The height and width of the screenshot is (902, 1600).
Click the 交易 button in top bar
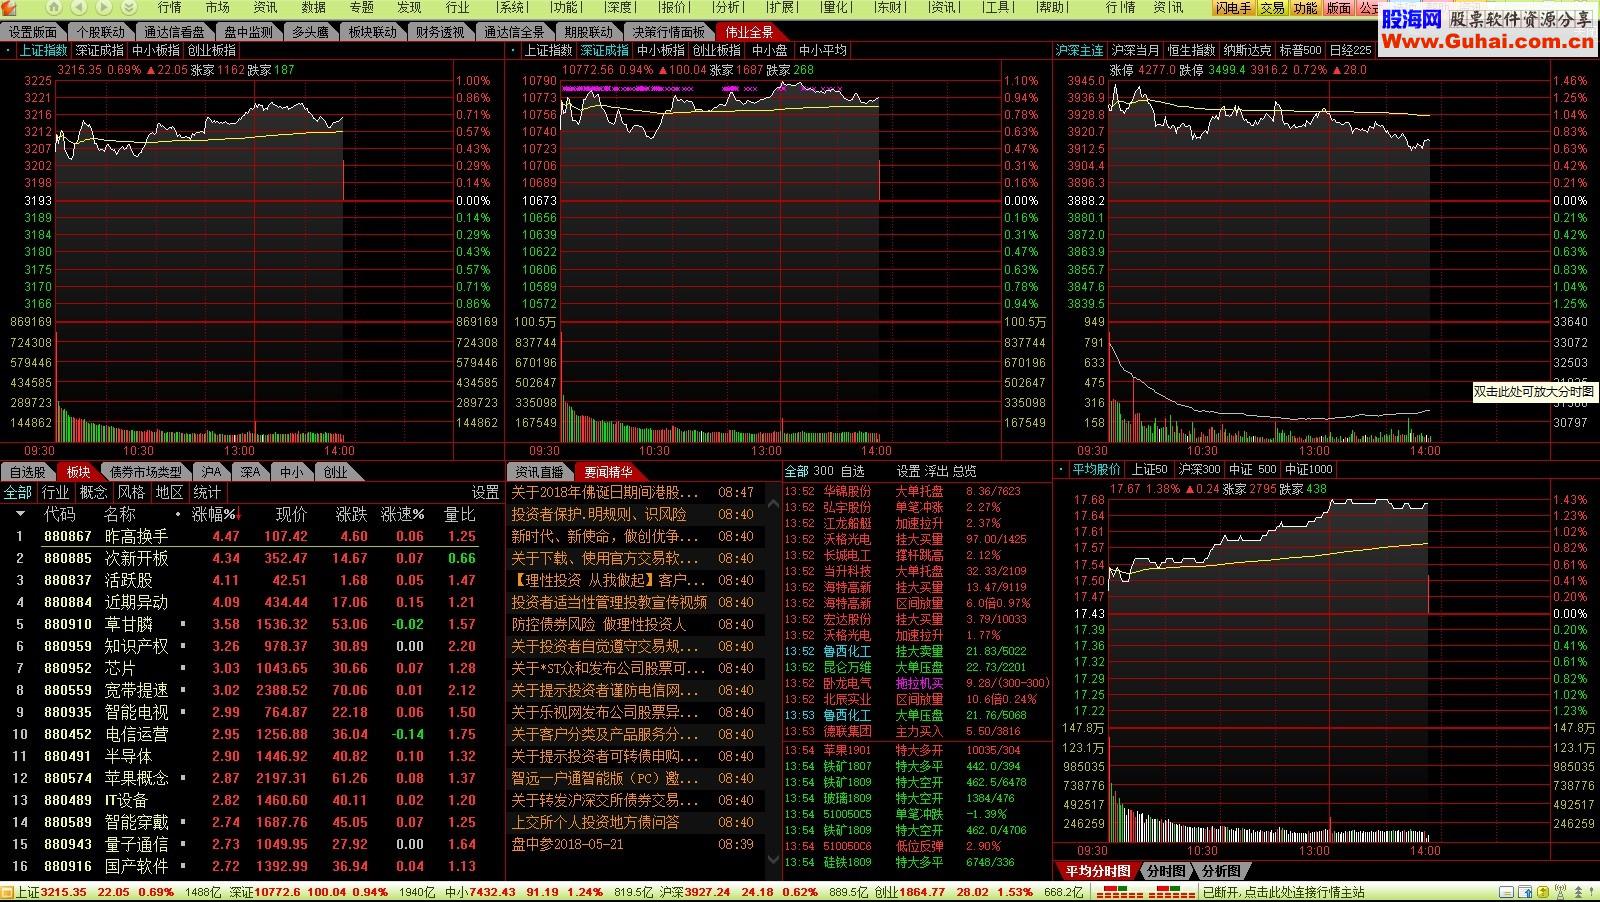1271,8
